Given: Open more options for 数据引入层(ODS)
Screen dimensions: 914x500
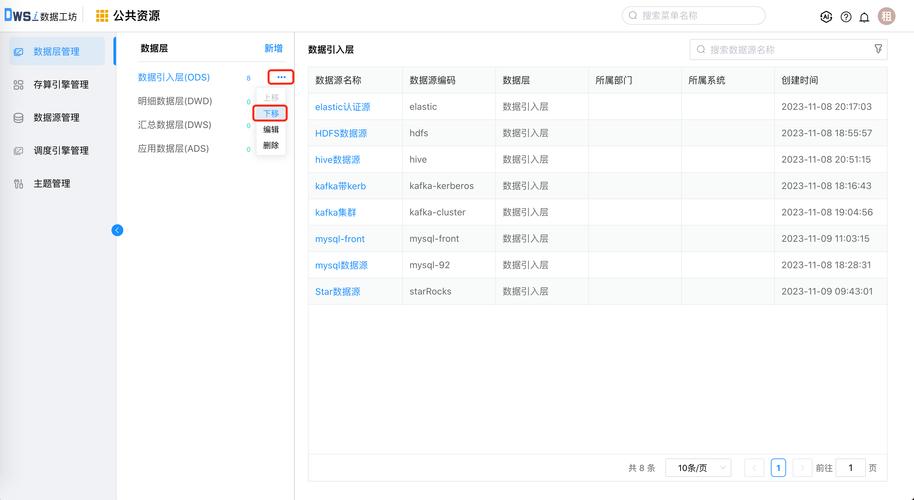Looking at the screenshot, I should pyautogui.click(x=281, y=77).
